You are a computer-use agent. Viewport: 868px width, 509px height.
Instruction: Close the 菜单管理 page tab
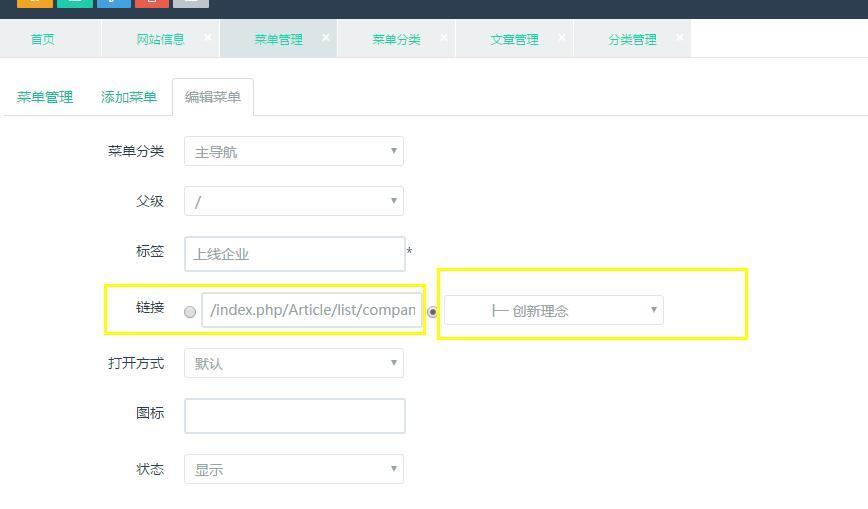click(326, 37)
